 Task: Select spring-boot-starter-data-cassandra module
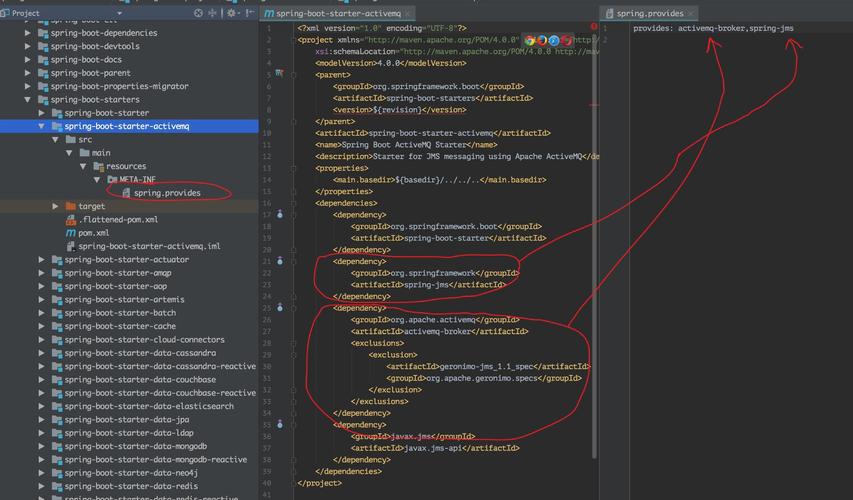pos(140,353)
